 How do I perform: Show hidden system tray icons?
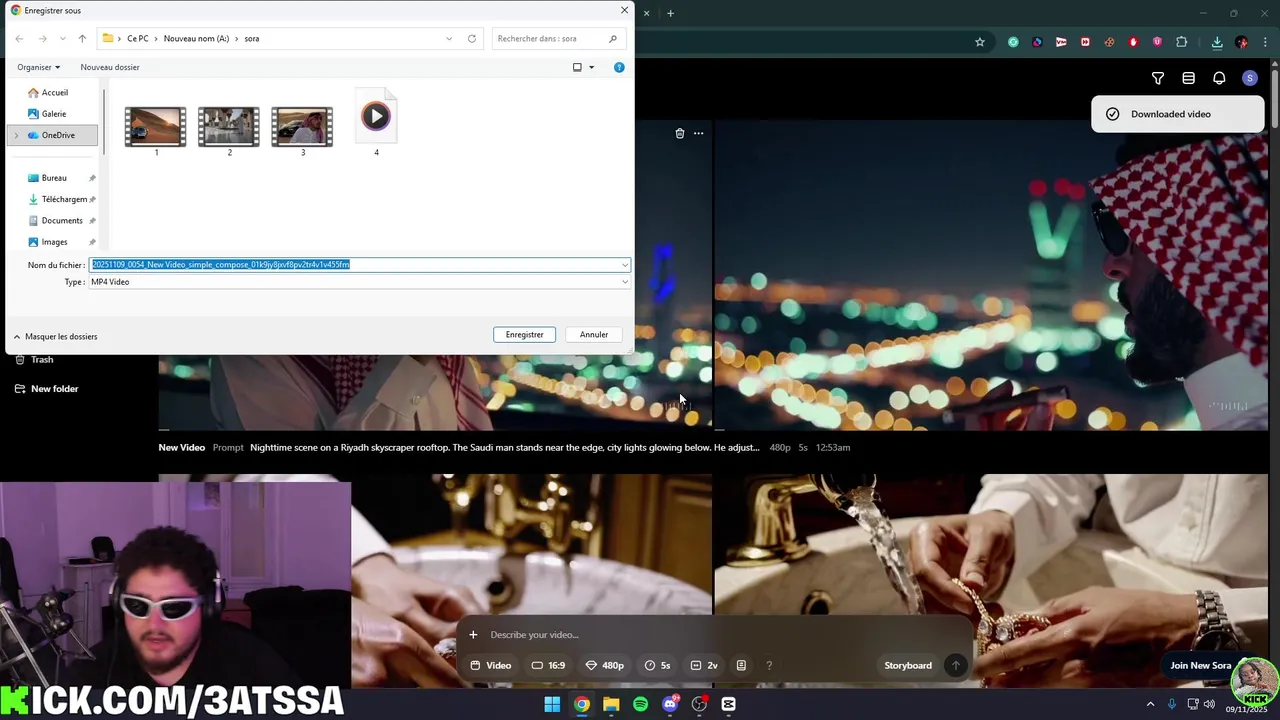click(1150, 704)
